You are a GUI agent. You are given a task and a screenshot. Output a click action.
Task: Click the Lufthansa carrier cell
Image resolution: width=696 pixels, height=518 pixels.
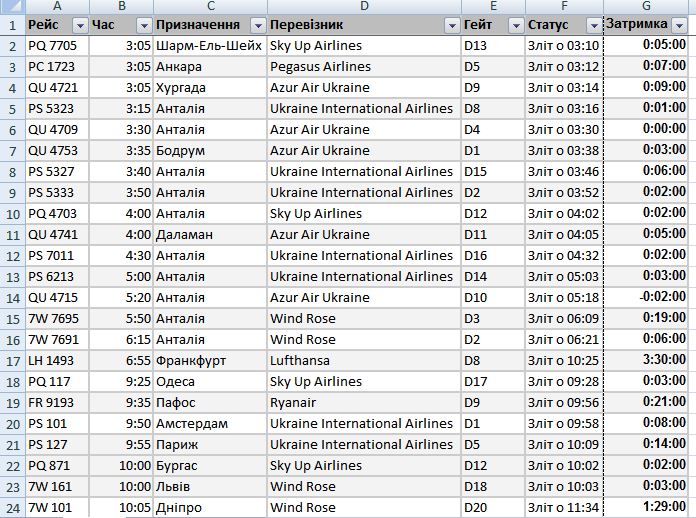(x=364, y=361)
